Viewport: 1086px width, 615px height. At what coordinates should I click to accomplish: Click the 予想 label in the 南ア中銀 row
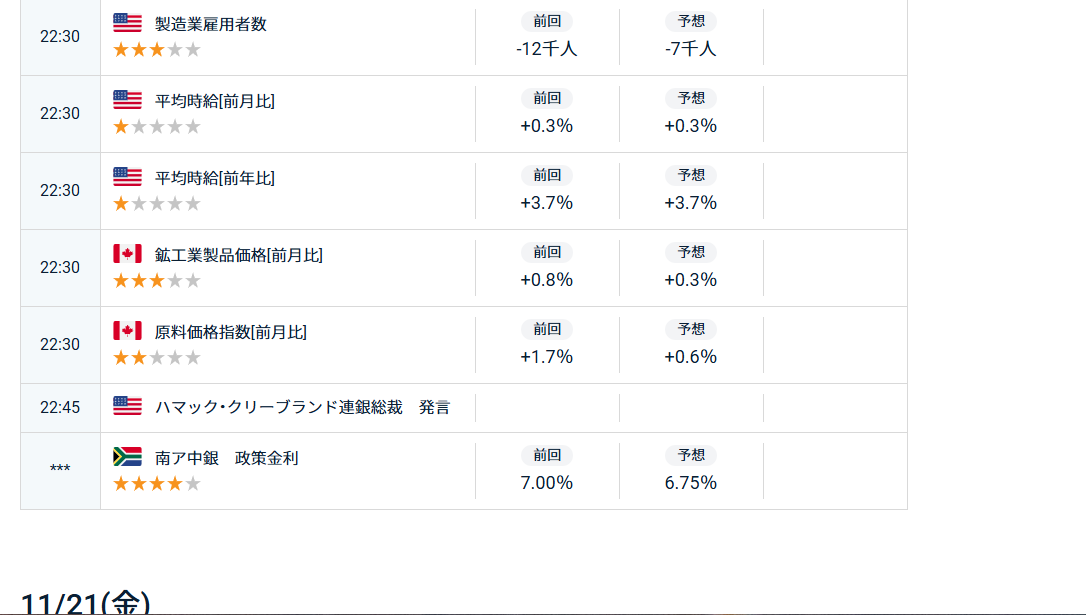pyautogui.click(x=691, y=456)
